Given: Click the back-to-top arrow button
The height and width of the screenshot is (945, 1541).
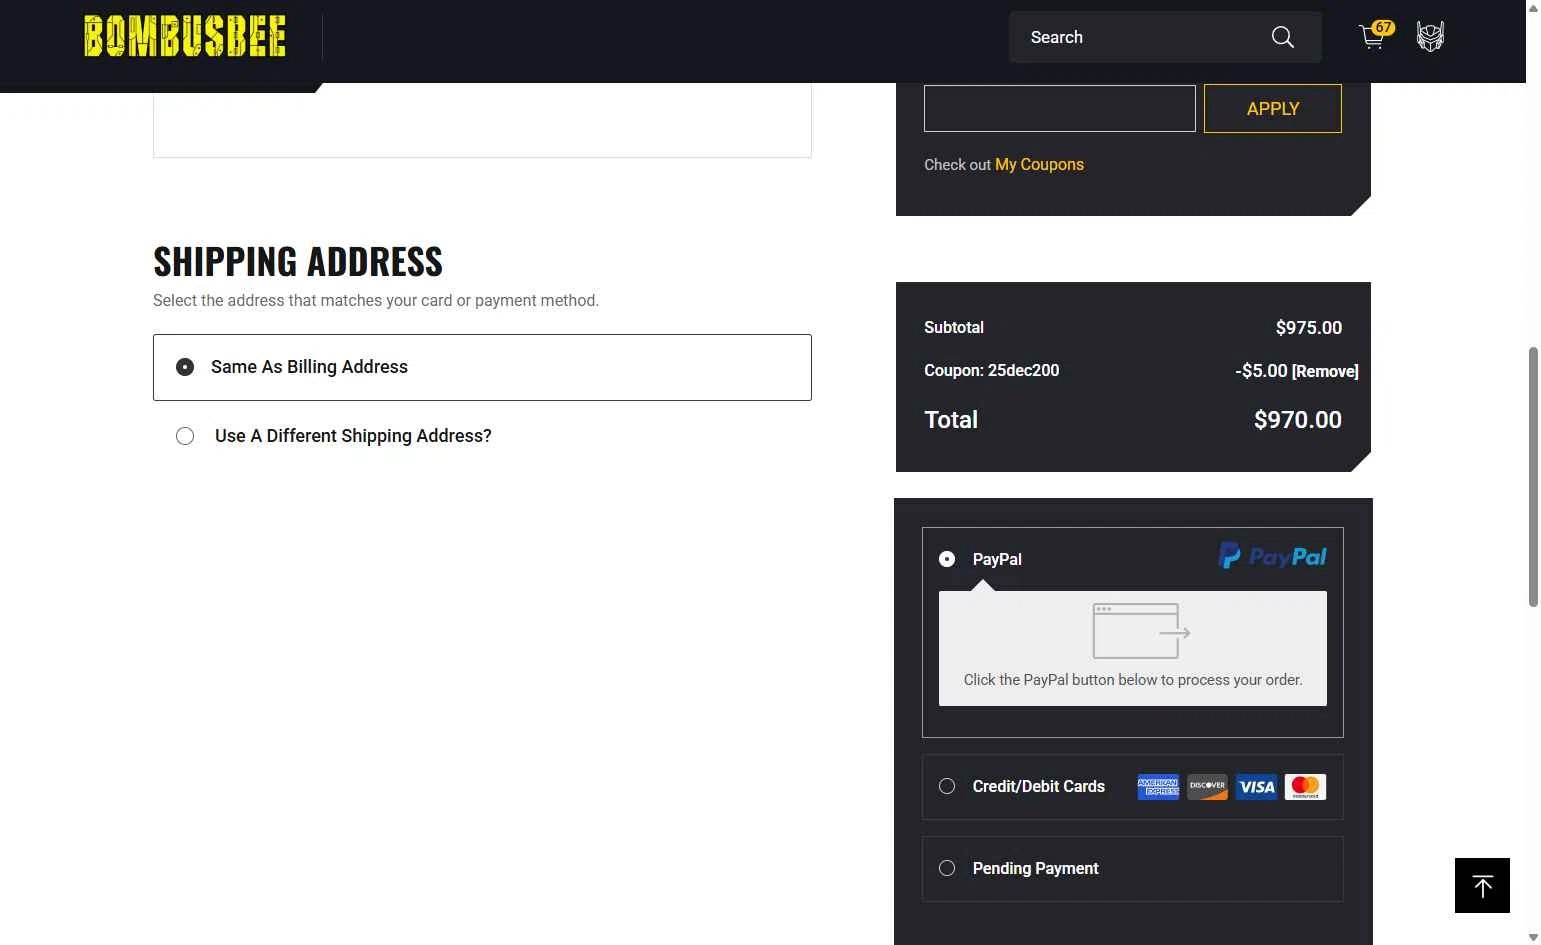Looking at the screenshot, I should tap(1482, 885).
